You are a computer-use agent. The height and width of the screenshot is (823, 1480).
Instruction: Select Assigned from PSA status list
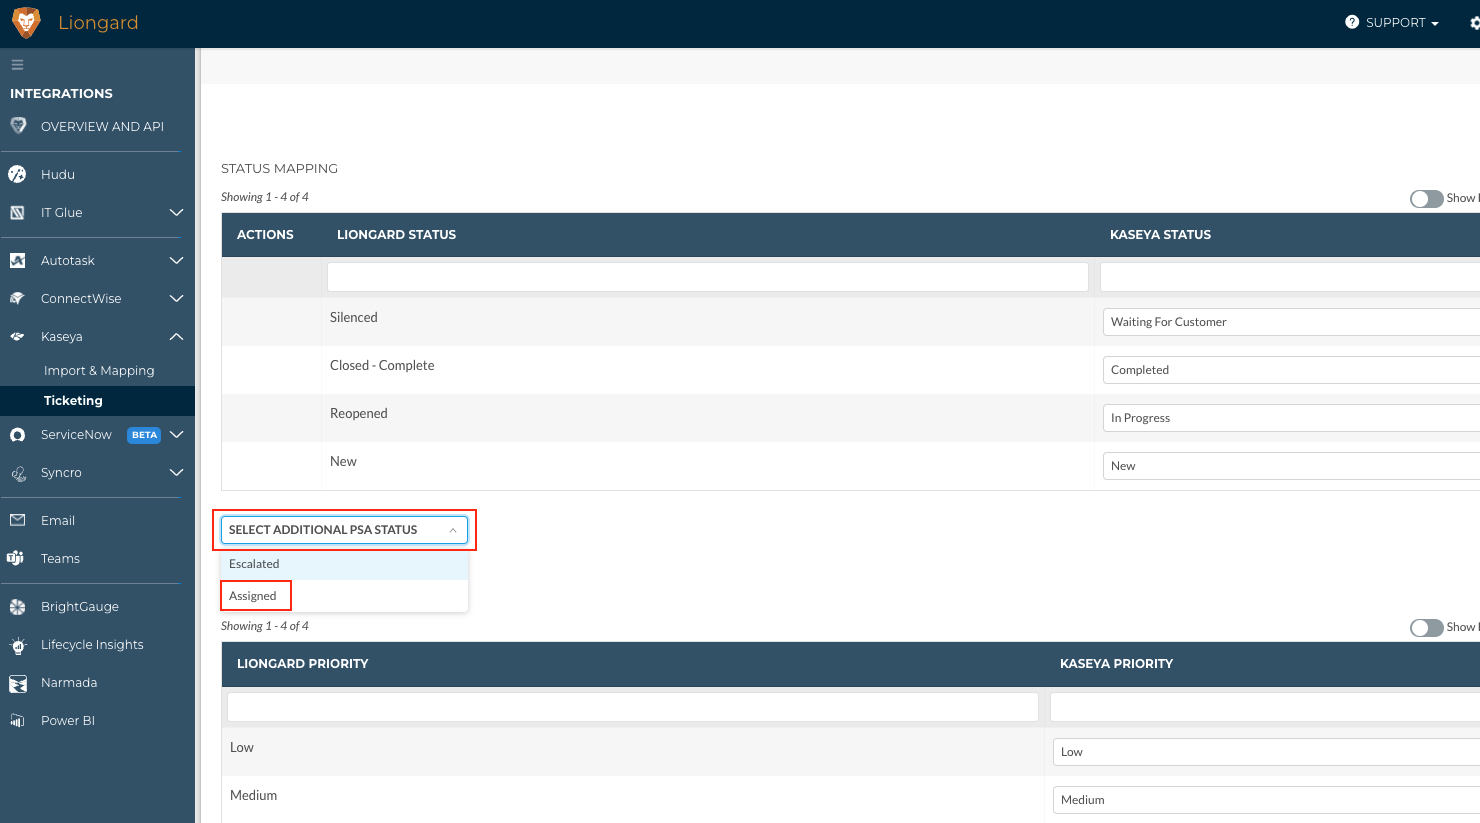tap(344, 596)
